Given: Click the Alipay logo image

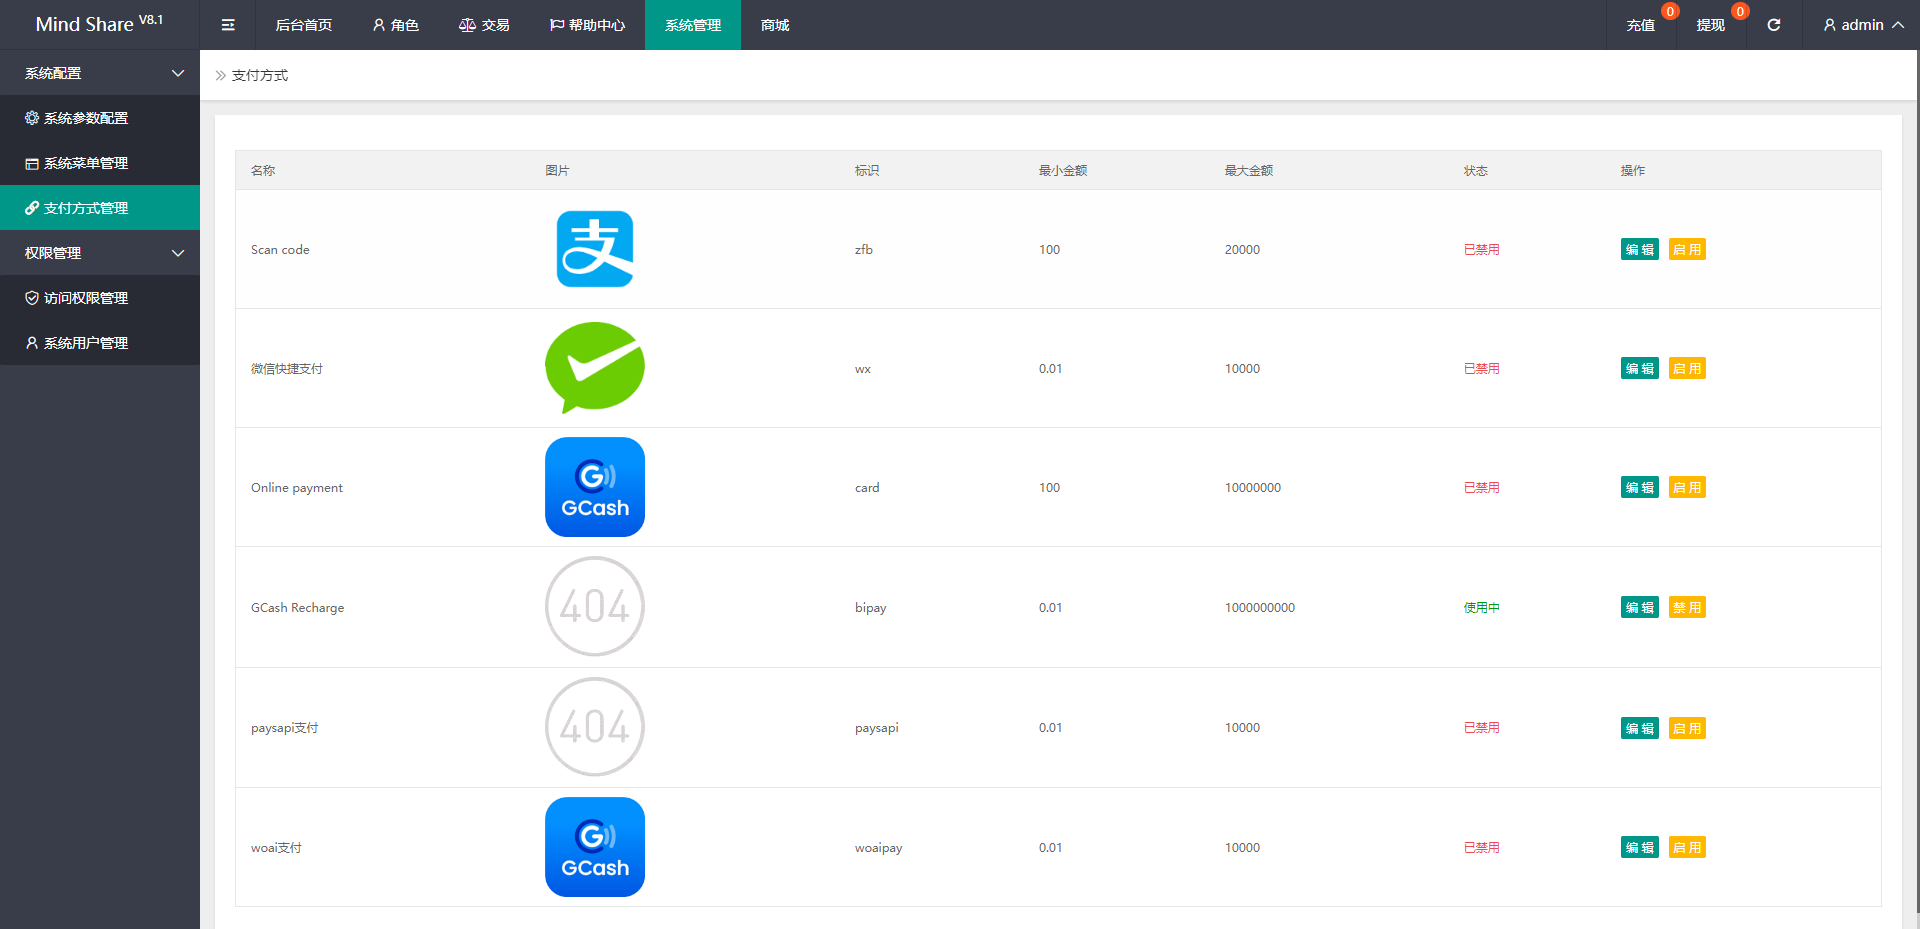Looking at the screenshot, I should 595,249.
